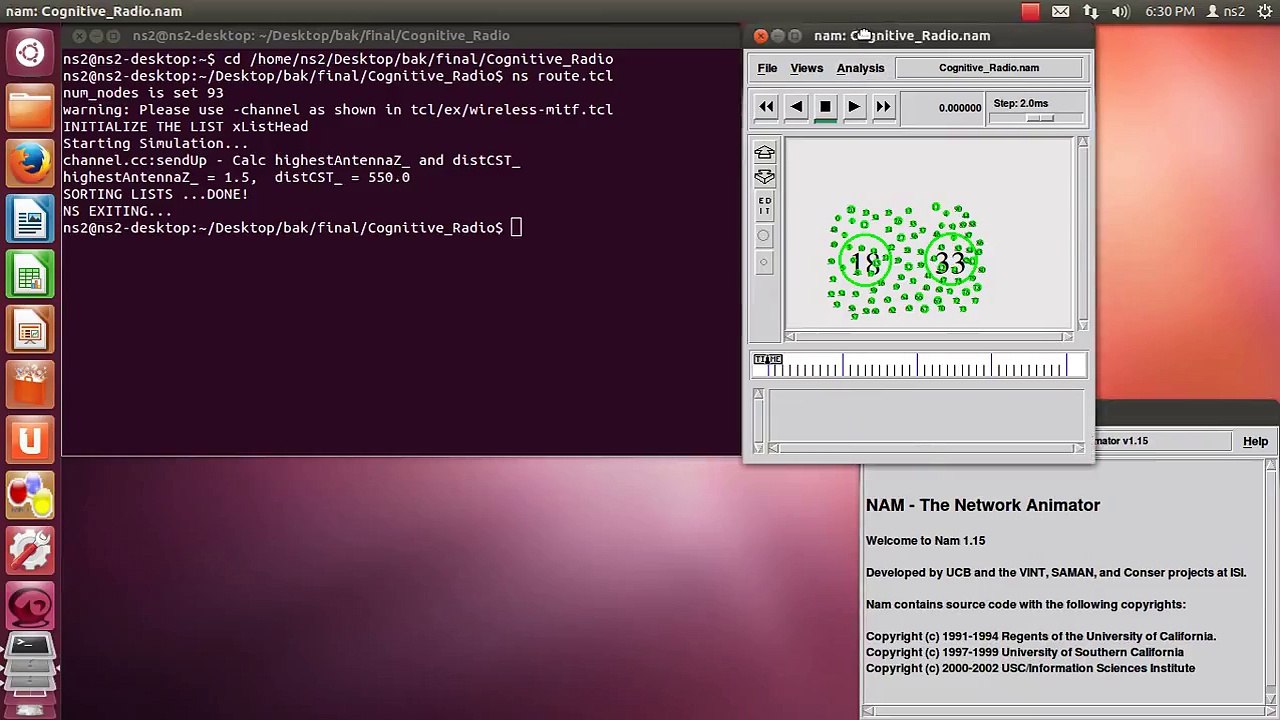Click the canvas horizontal scrollbar in NAM
The width and height of the screenshot is (1280, 720).
929,337
